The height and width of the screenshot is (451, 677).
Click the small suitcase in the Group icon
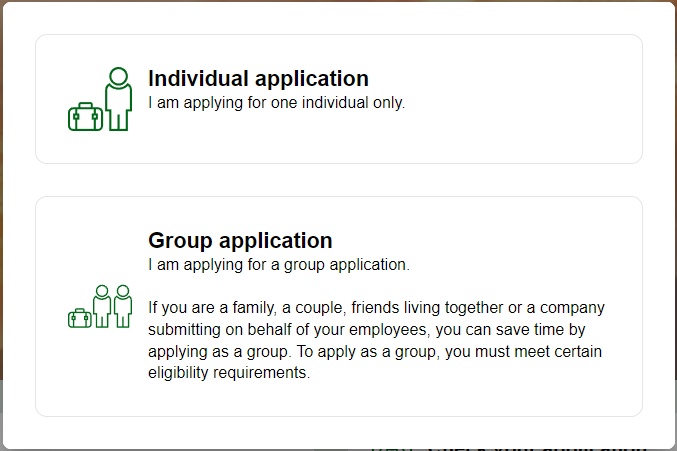[79, 318]
